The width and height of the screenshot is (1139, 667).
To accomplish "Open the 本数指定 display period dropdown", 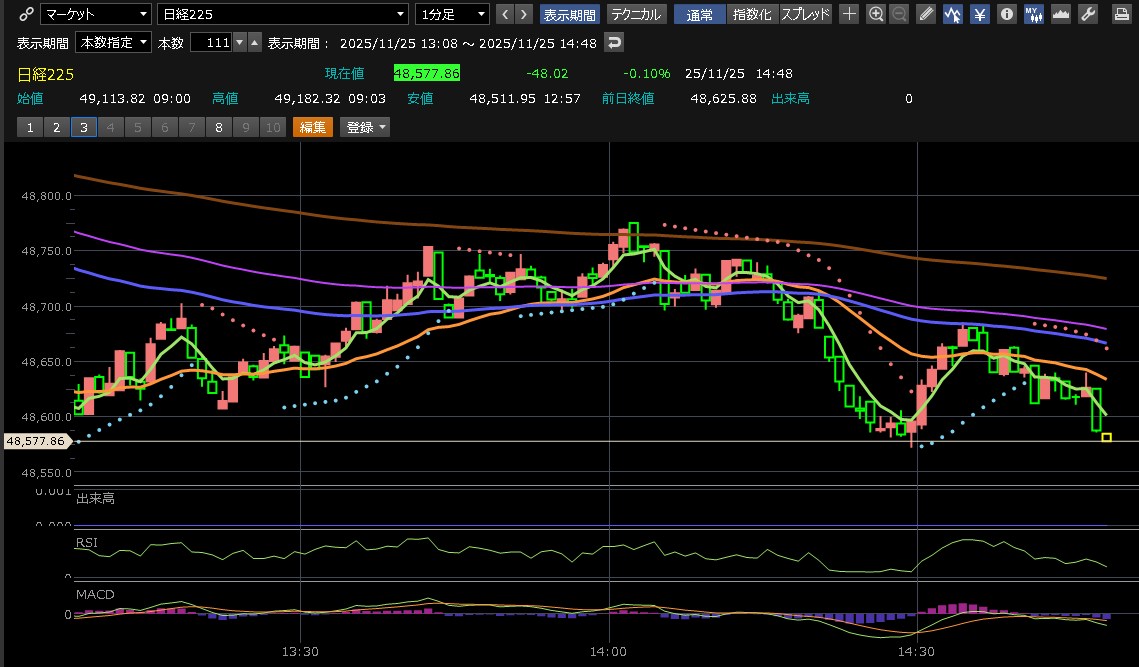I will (113, 42).
